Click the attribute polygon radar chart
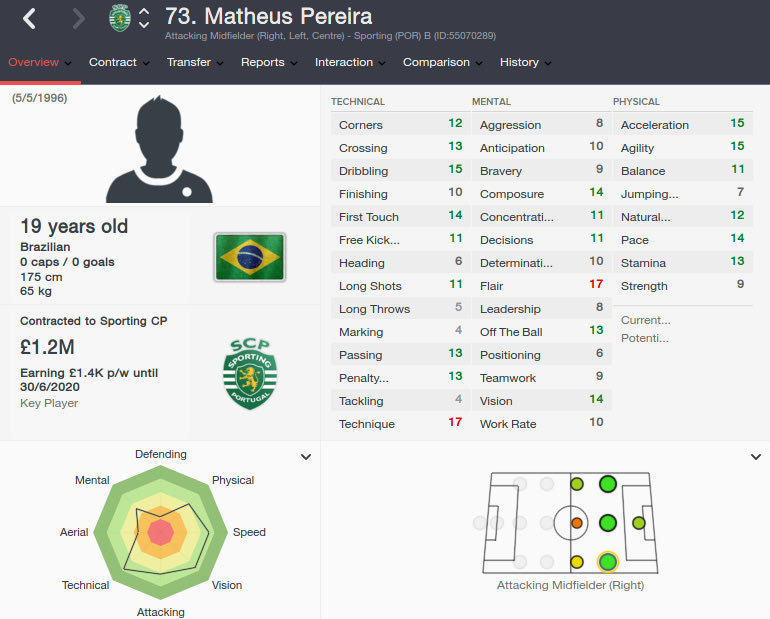 [x=160, y=530]
